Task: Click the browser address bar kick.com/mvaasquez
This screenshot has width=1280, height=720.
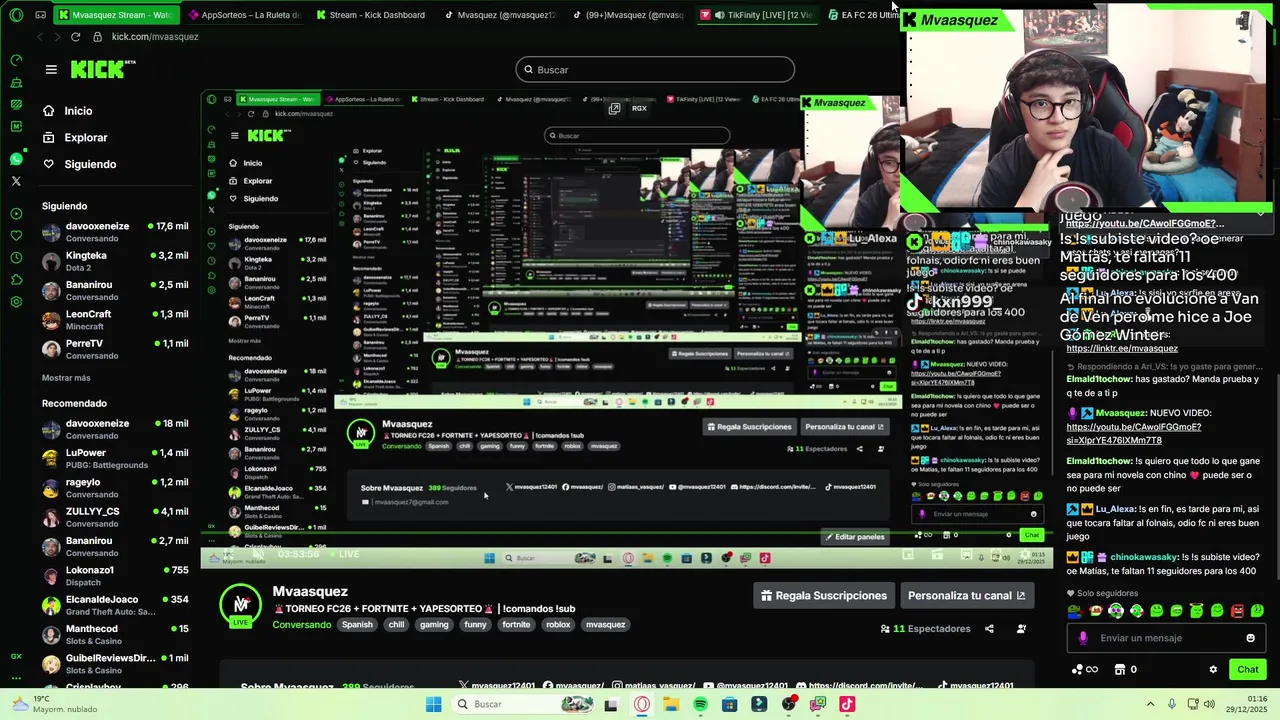Action: [x=155, y=37]
